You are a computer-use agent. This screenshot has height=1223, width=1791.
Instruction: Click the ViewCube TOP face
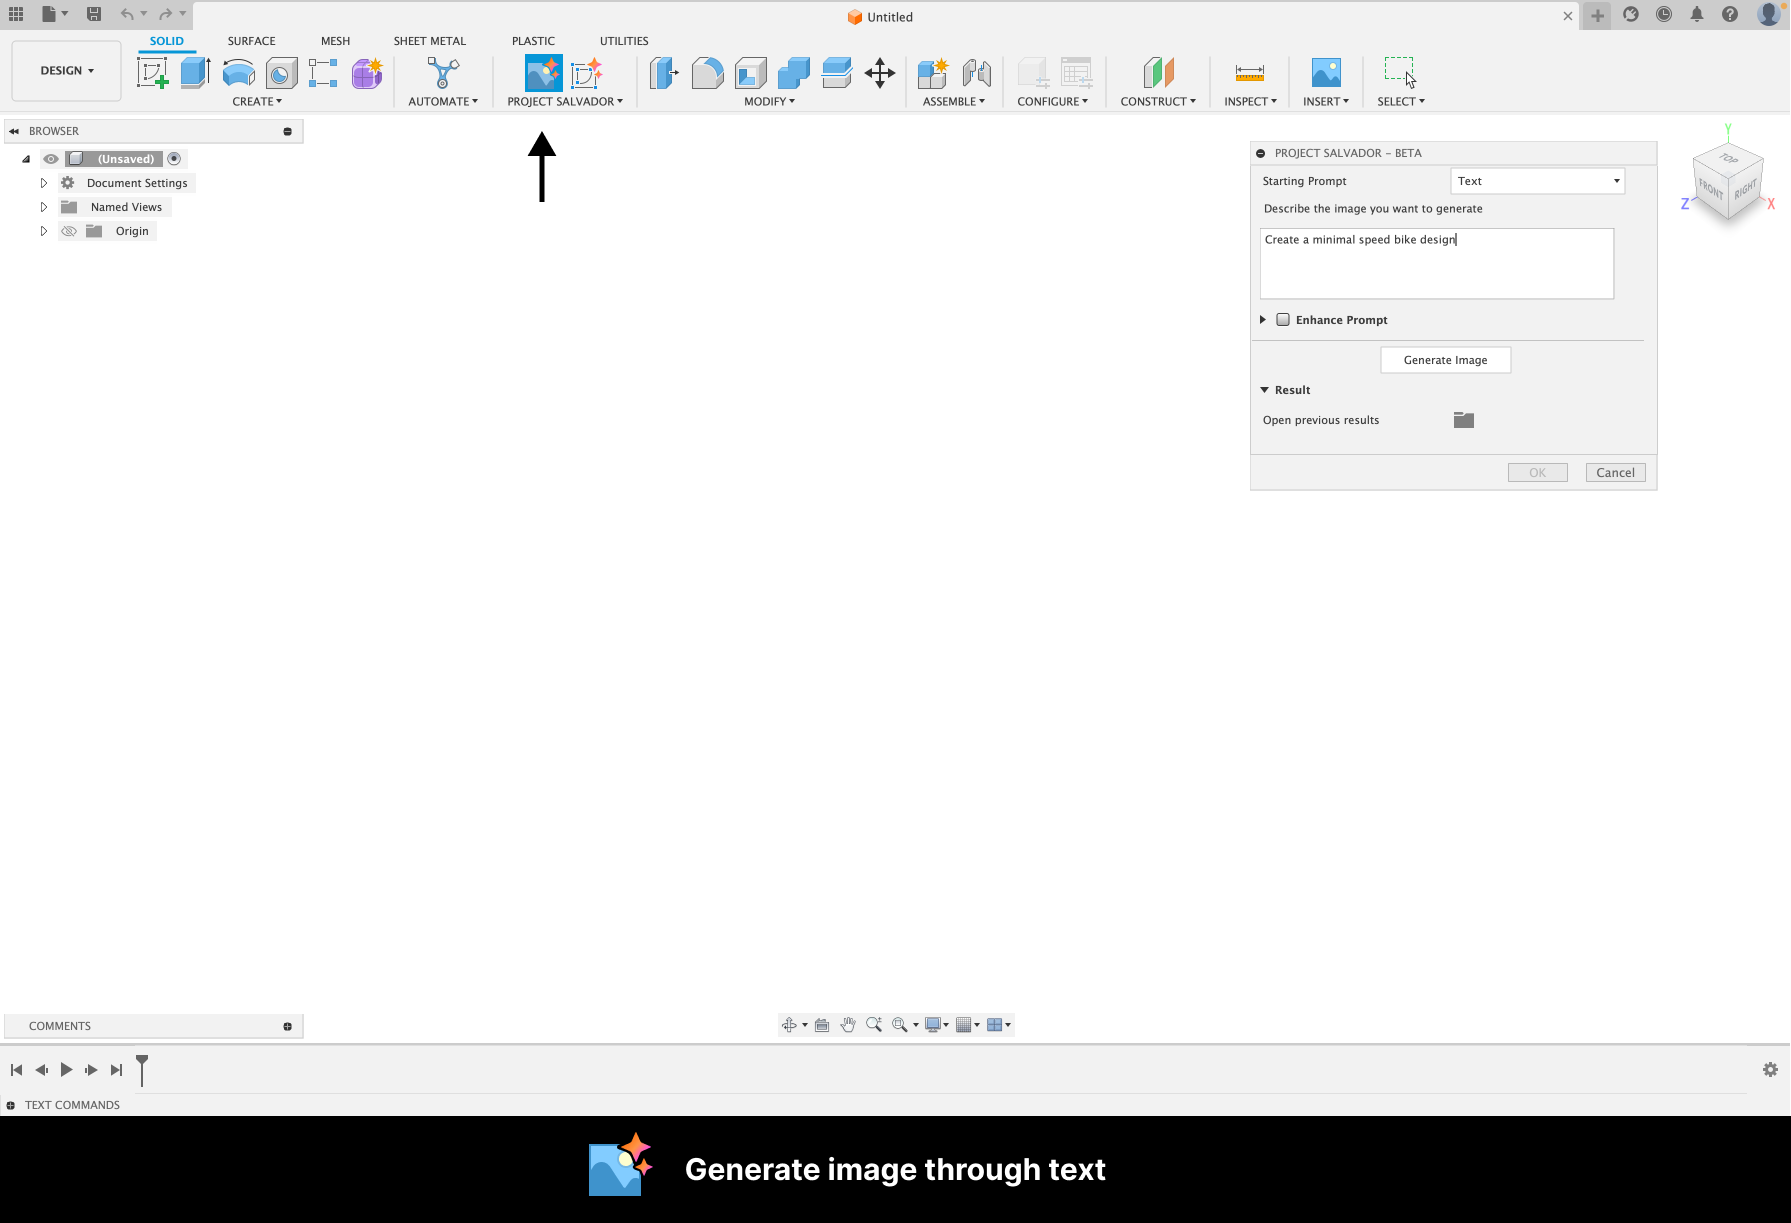click(x=1729, y=158)
